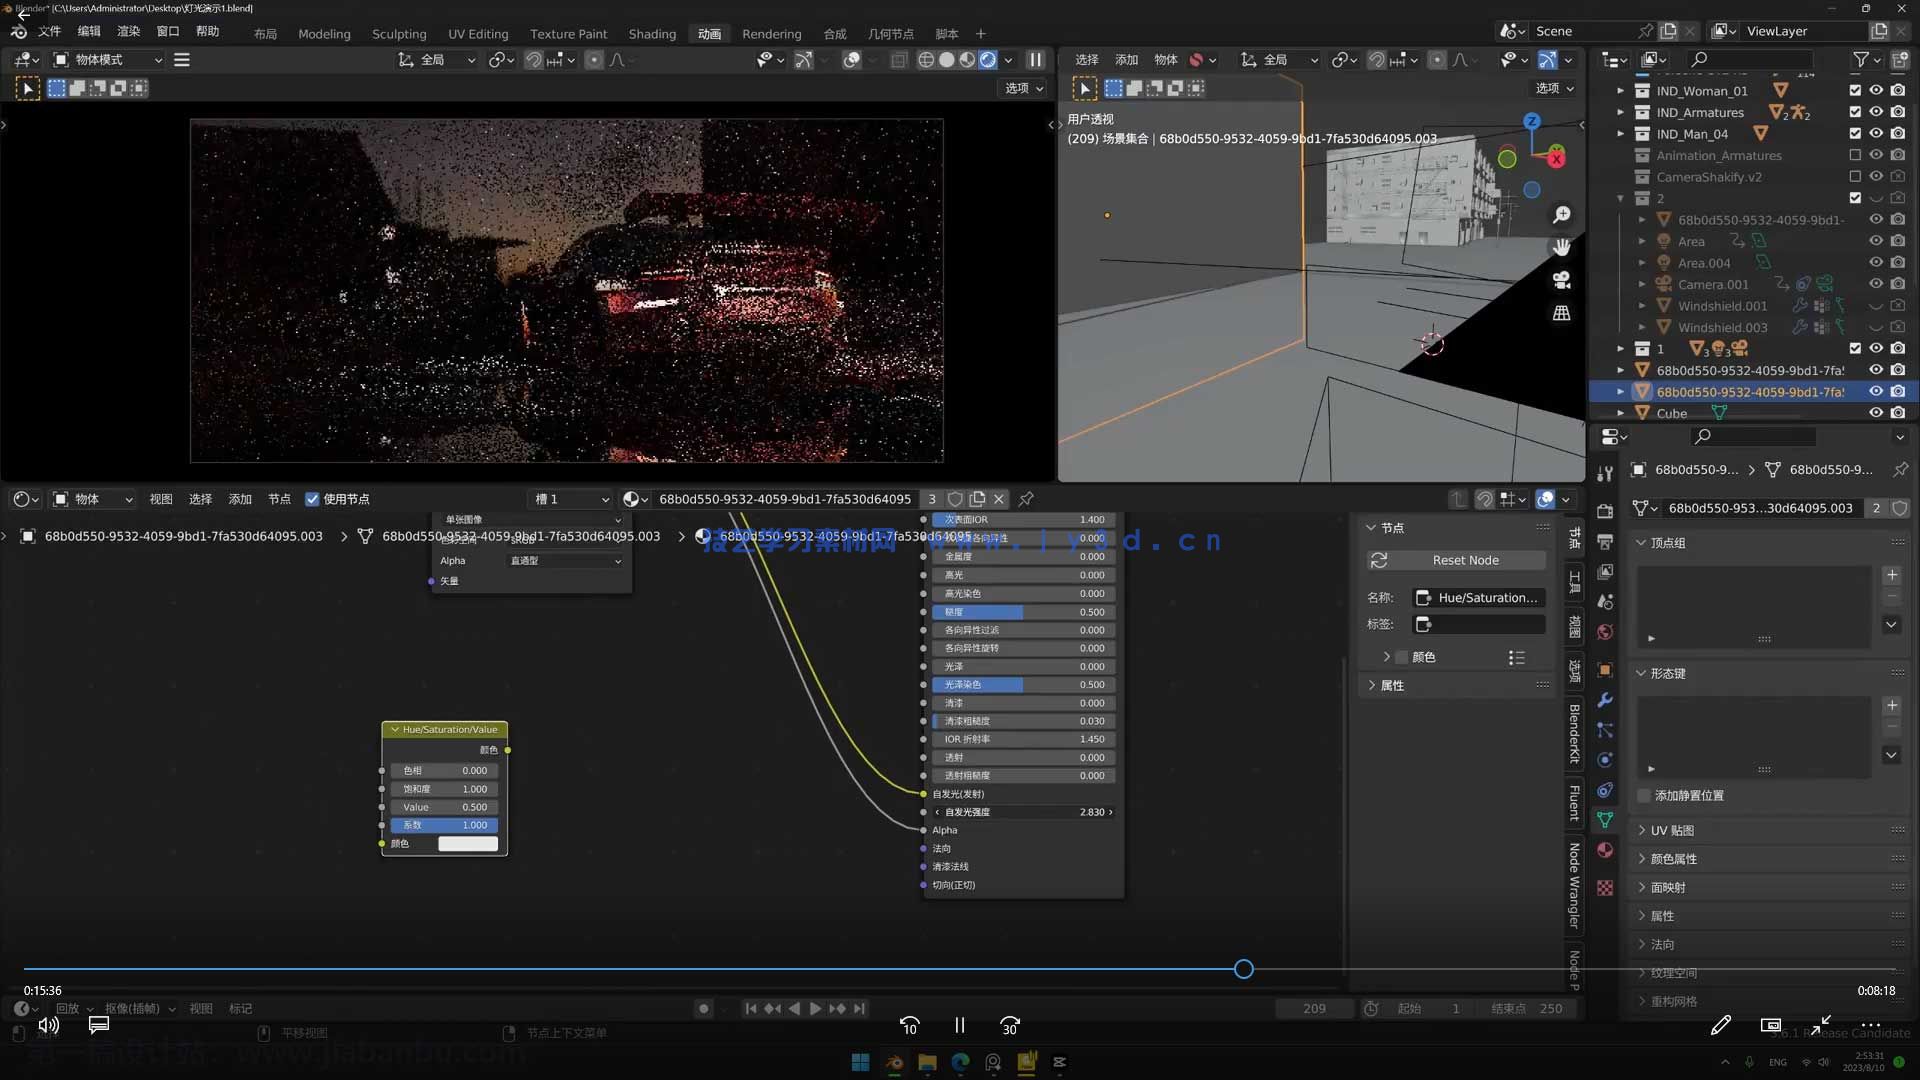
Task: Open the 槽 1 material slot dropdown
Action: [571, 499]
